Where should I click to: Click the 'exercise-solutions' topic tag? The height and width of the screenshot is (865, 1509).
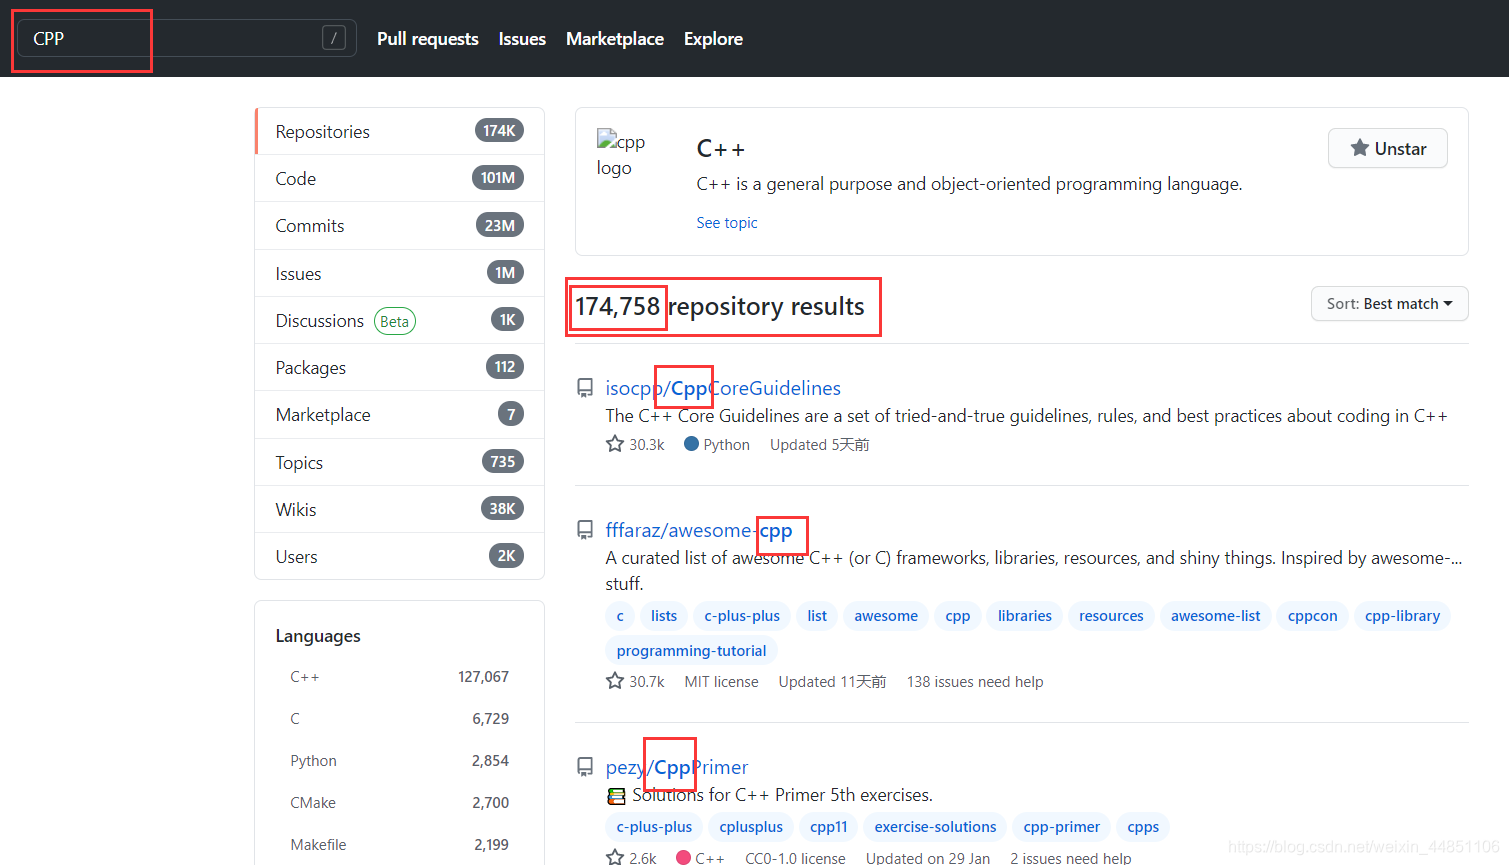936,827
